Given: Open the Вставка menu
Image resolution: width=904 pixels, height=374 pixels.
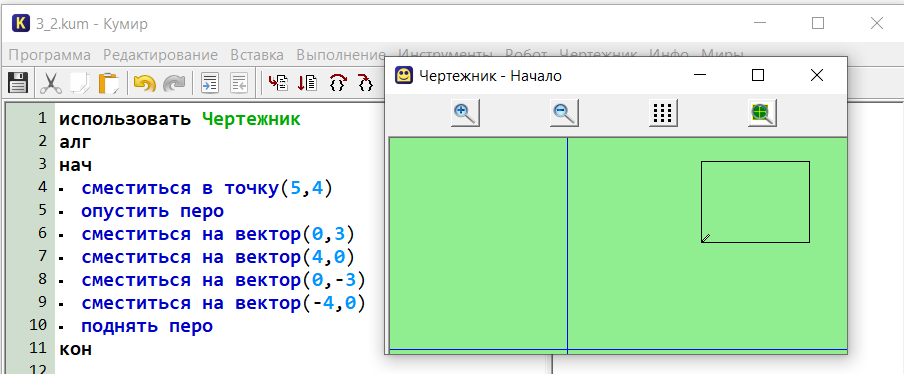Looking at the screenshot, I should 257,55.
